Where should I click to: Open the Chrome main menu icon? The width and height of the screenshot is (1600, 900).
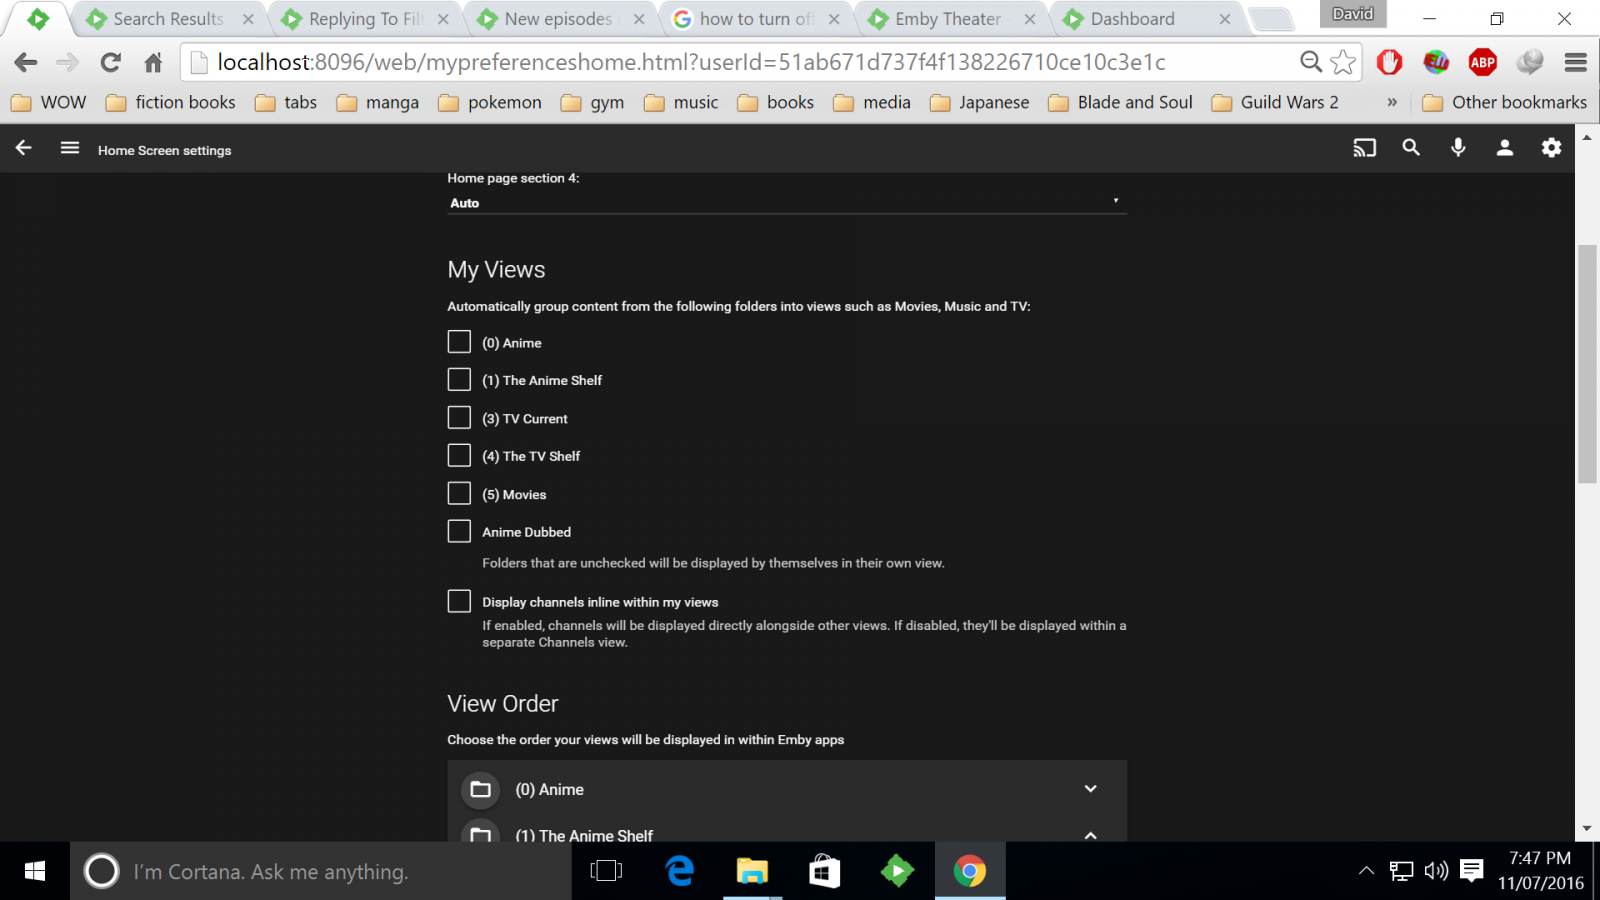click(x=1576, y=62)
